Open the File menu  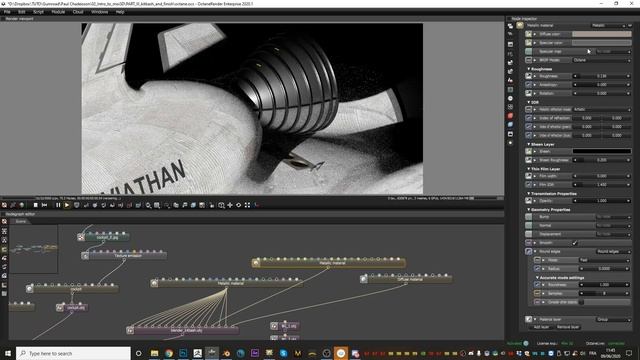(x=7, y=12)
